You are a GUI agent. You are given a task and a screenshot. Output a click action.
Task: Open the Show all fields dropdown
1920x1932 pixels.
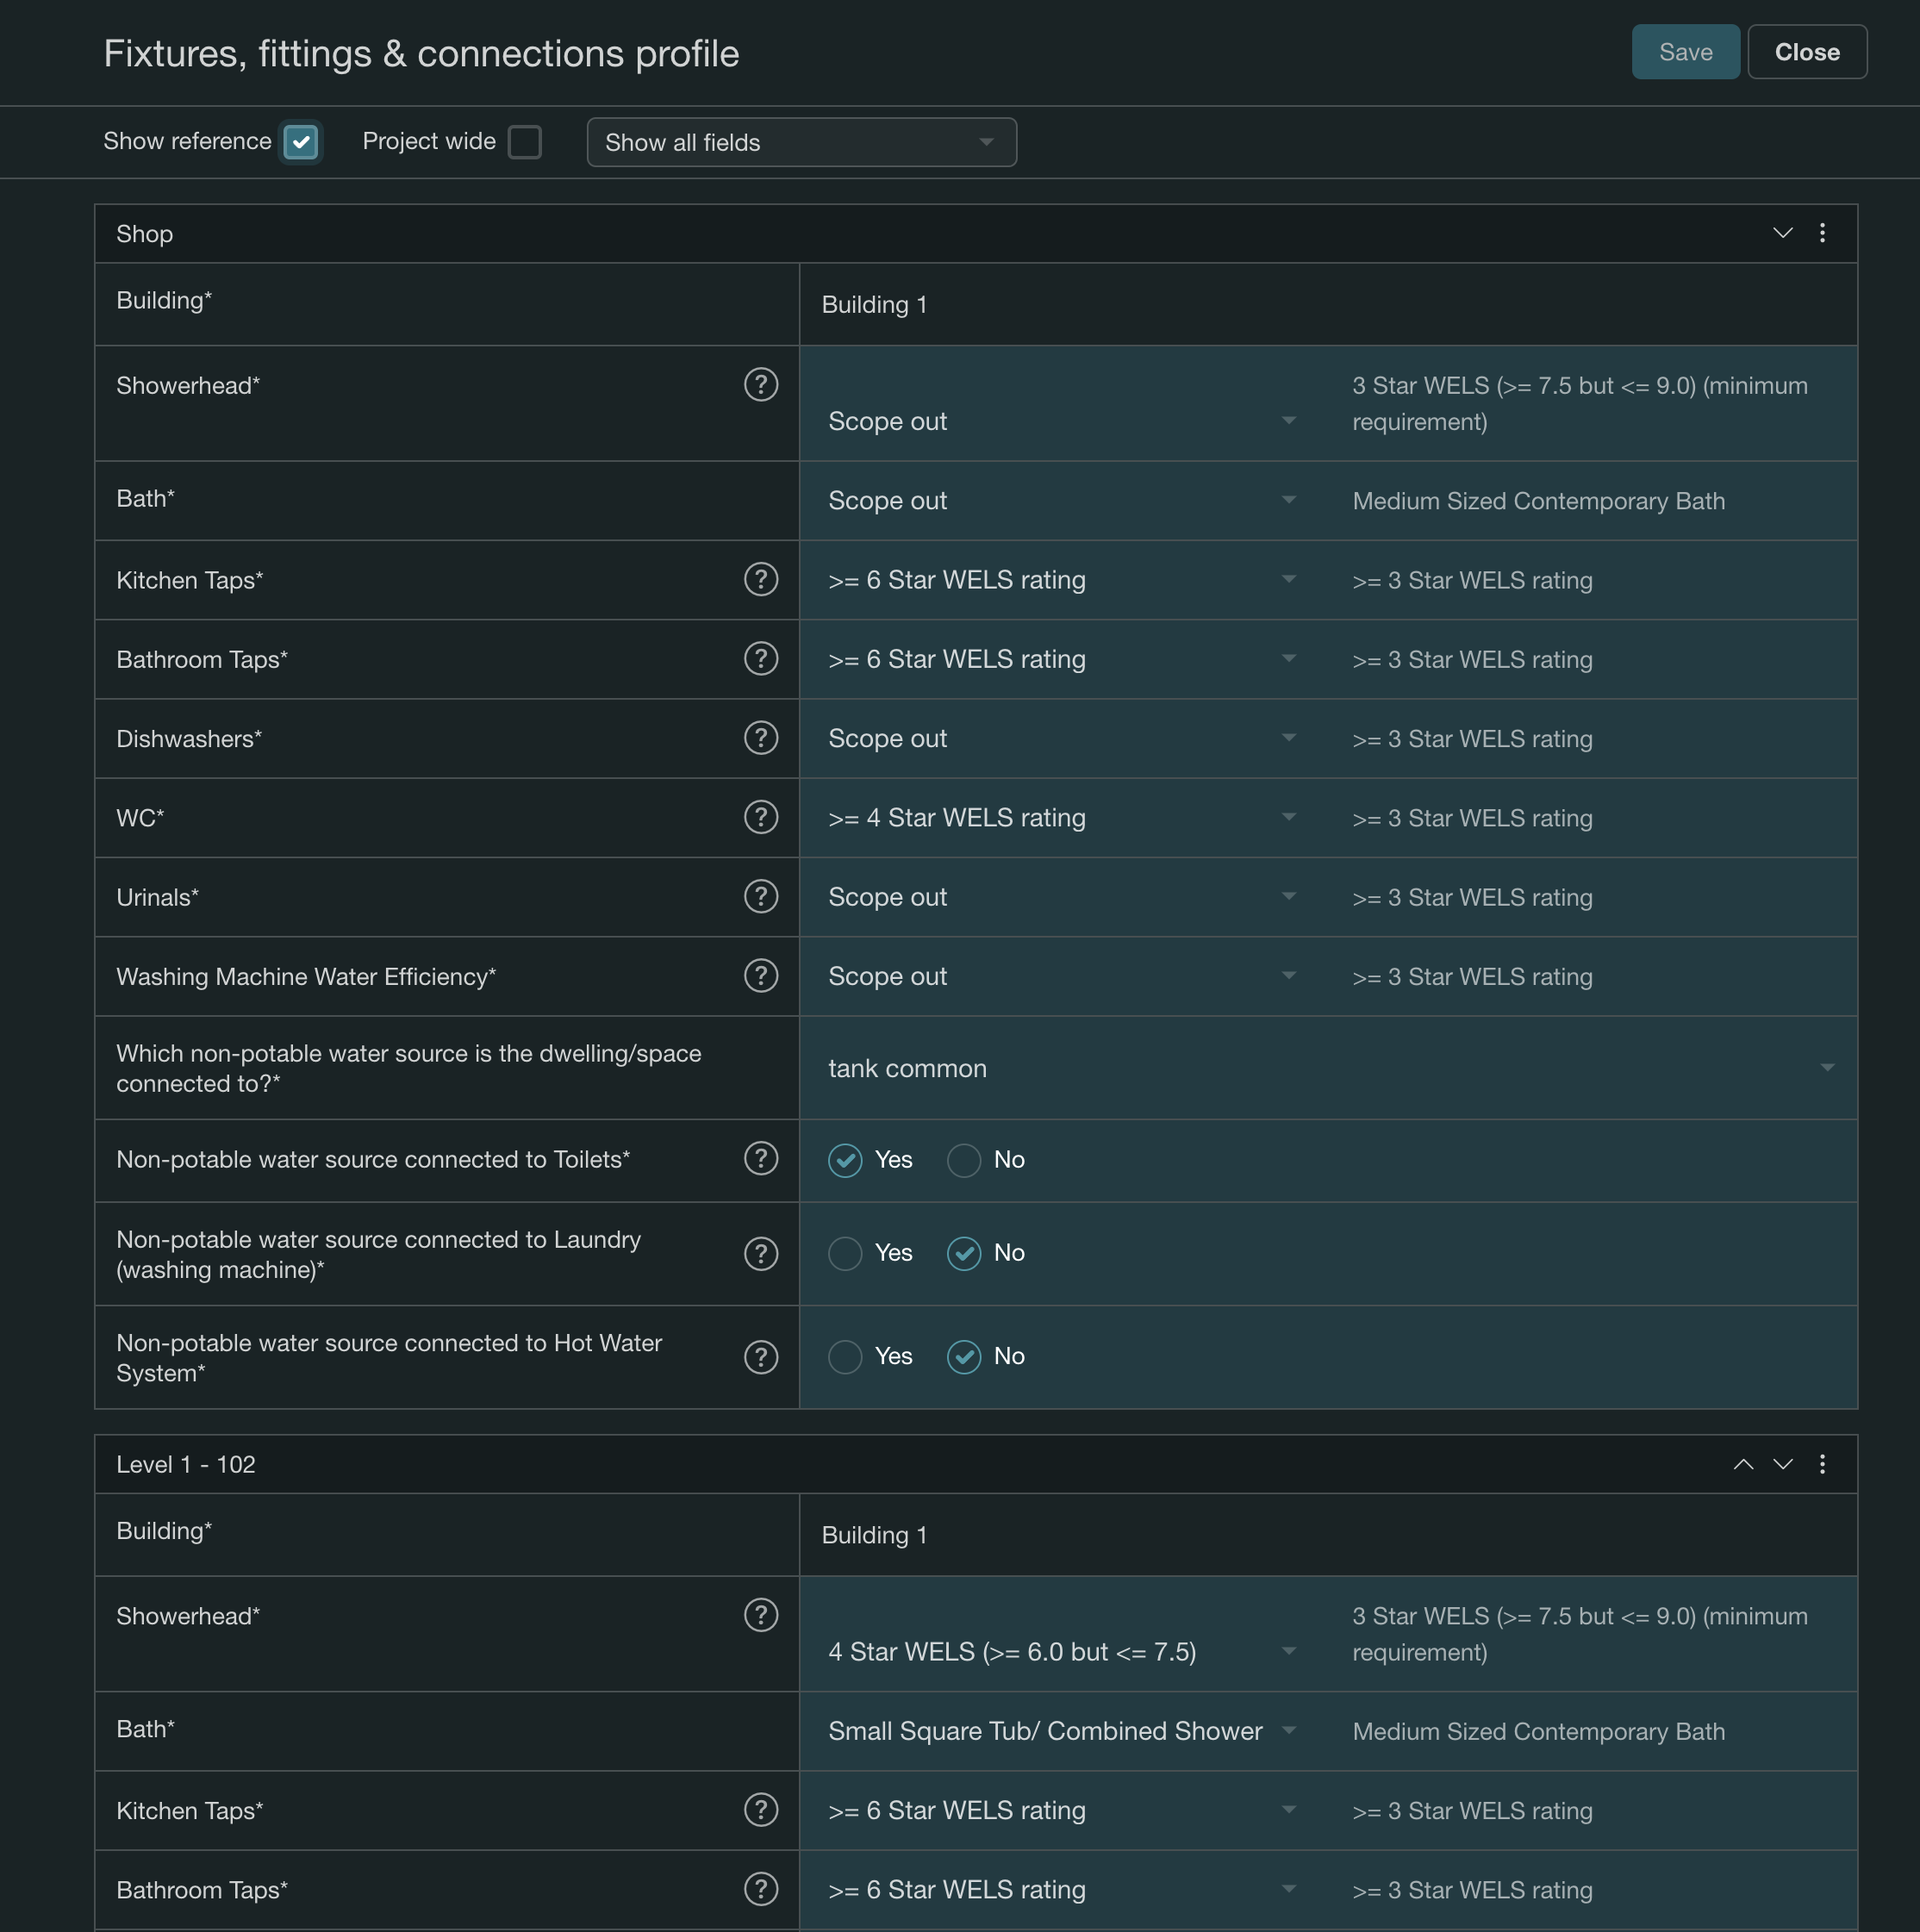801,142
